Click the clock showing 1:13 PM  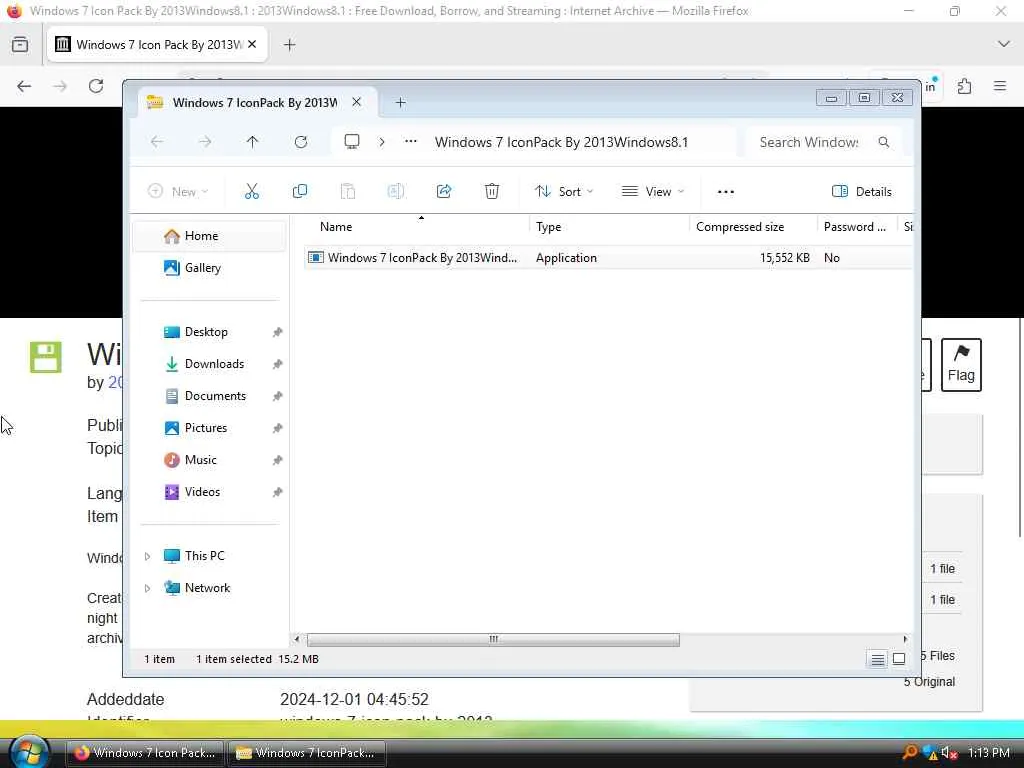(x=989, y=753)
